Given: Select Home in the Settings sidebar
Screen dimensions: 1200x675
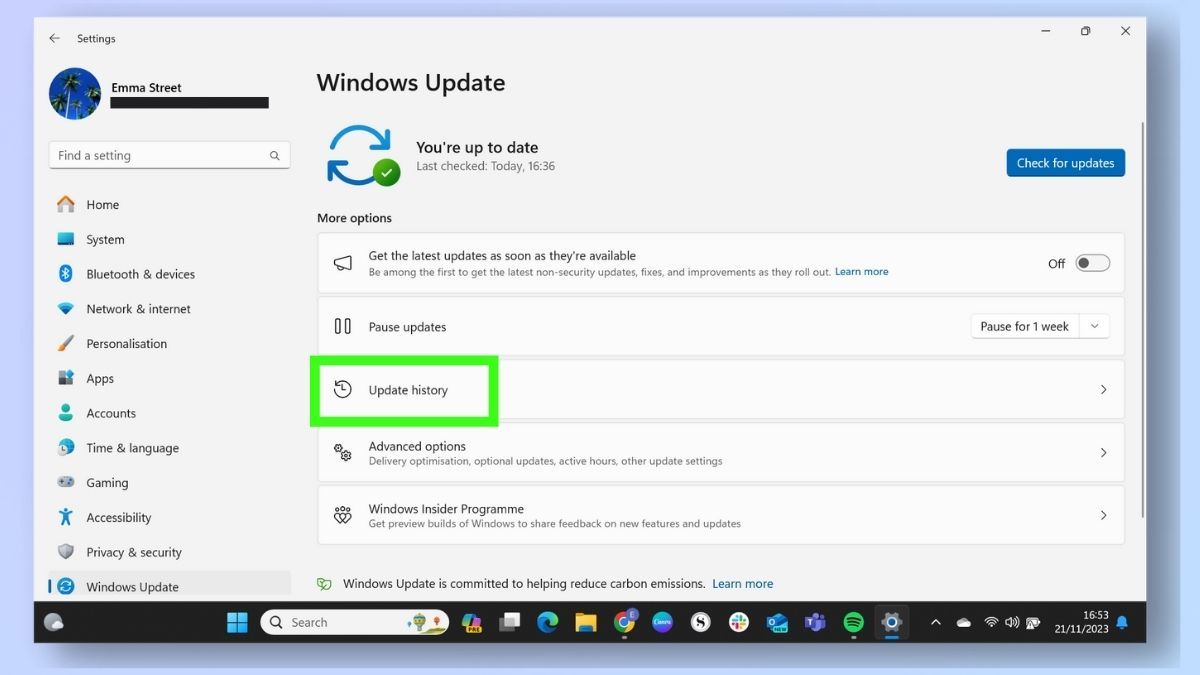Looking at the screenshot, I should [100, 204].
